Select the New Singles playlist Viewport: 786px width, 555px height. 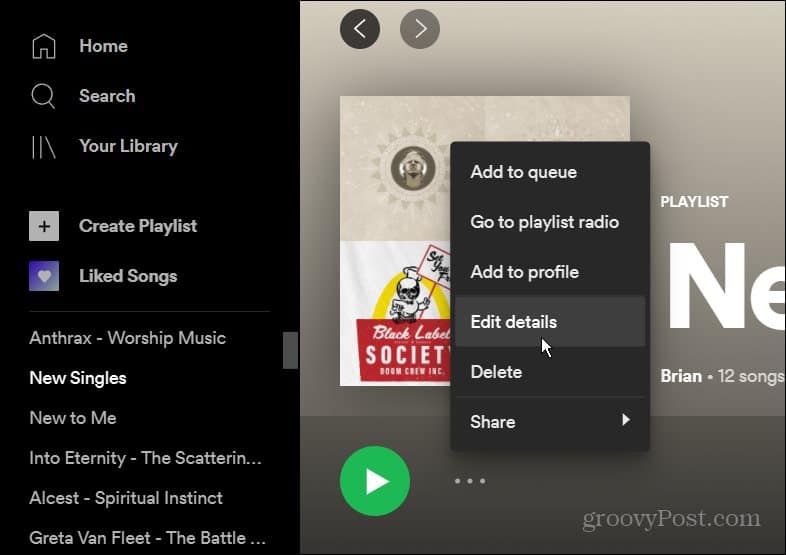coord(78,378)
